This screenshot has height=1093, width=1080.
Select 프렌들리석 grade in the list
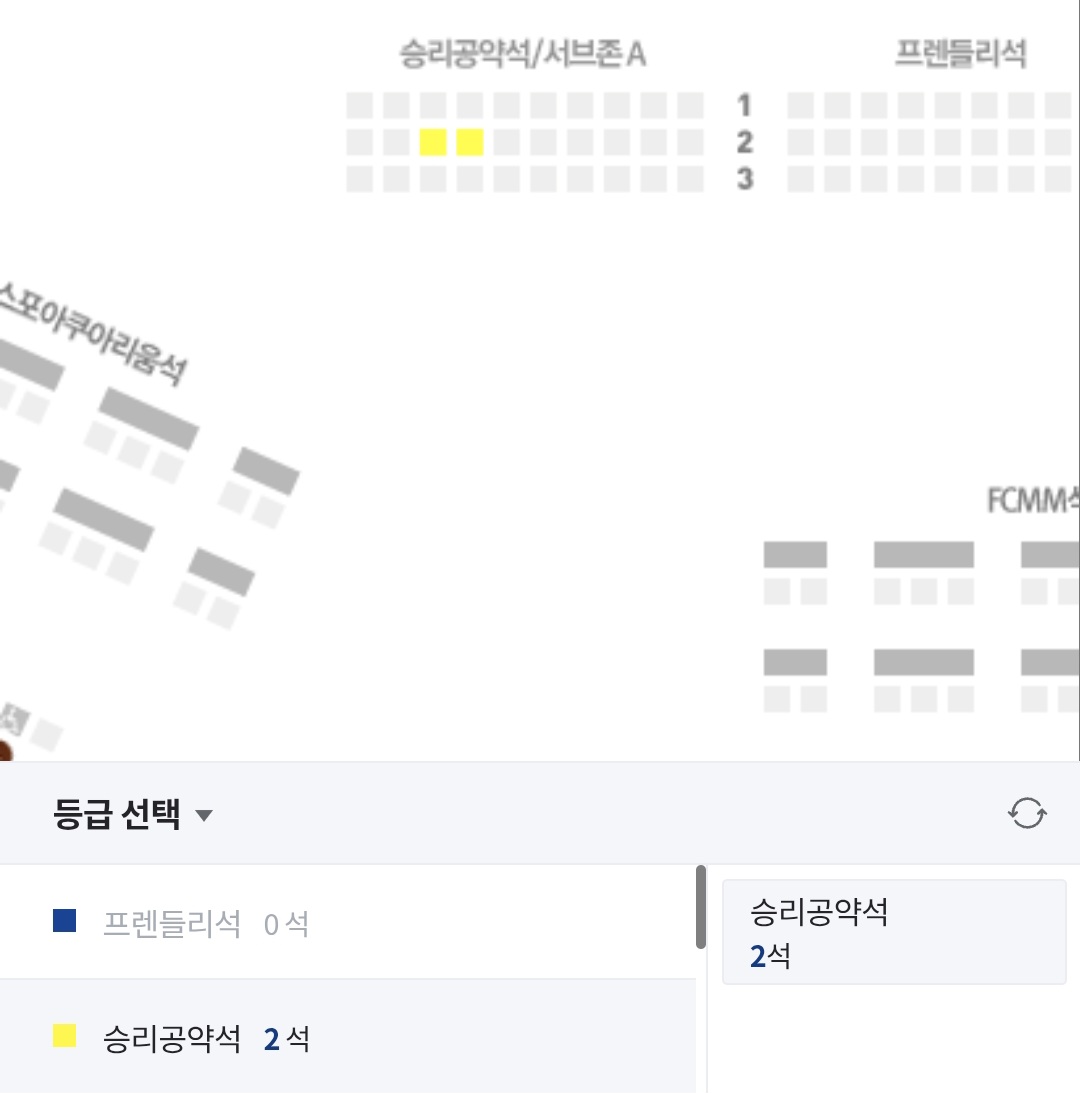172,923
